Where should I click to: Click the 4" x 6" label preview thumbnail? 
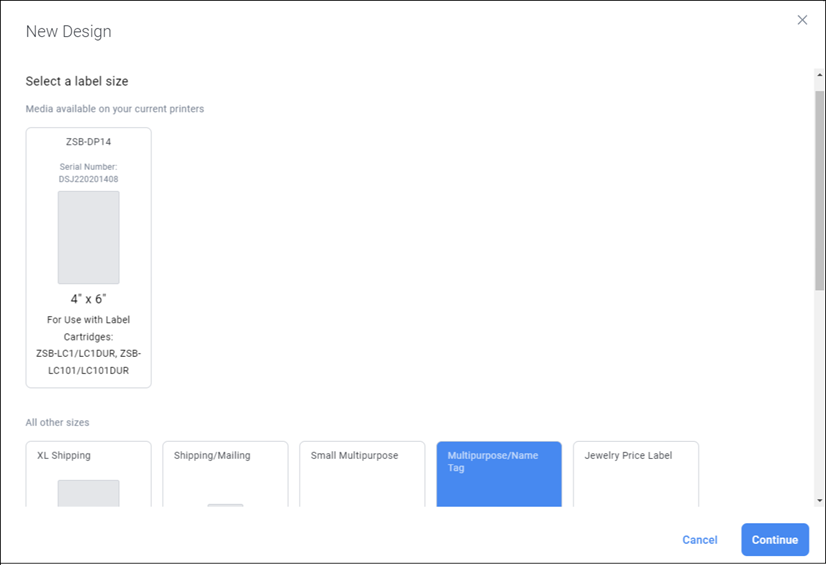88,237
